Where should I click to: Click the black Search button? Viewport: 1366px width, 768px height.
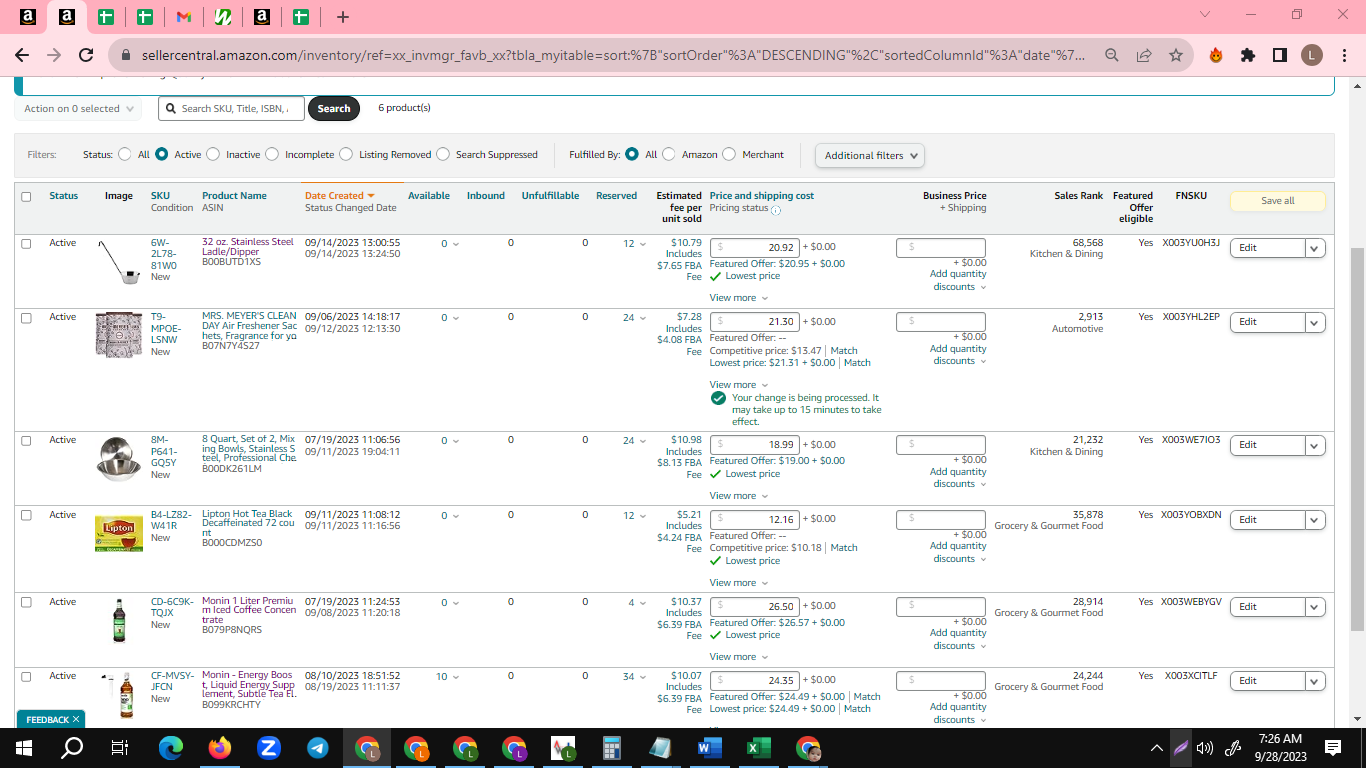(x=334, y=109)
